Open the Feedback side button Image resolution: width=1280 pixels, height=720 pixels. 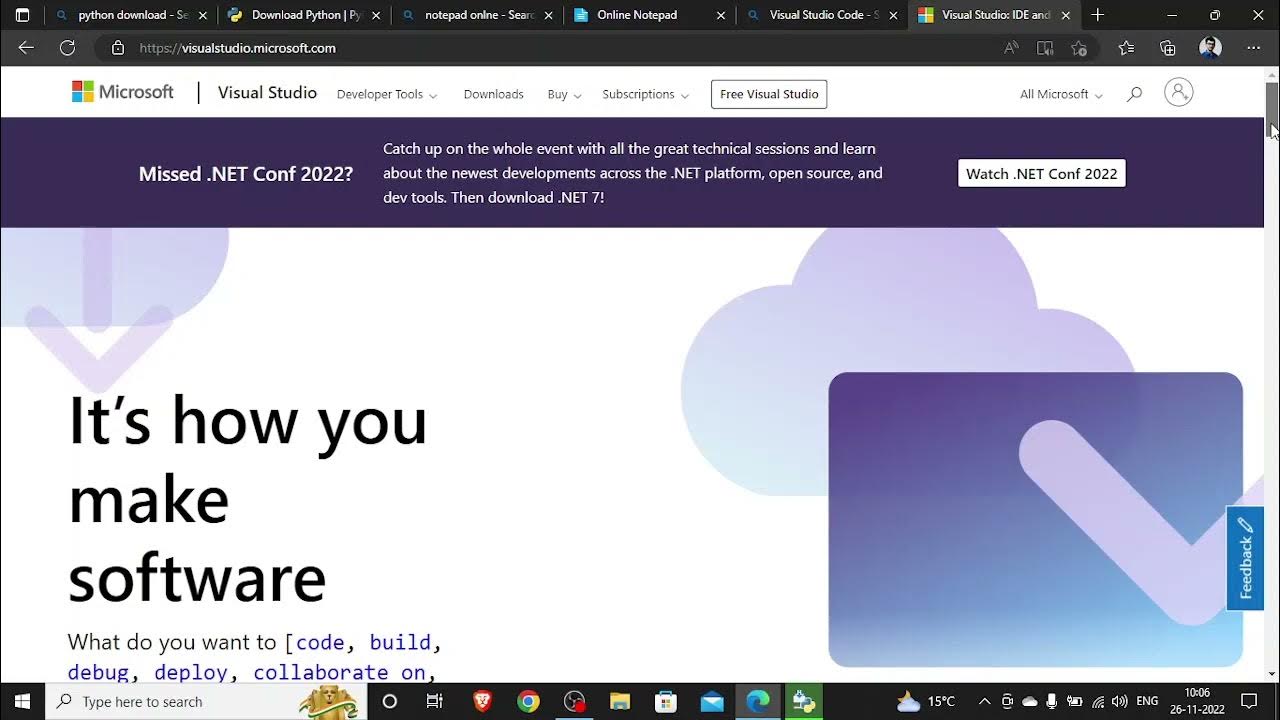tap(1245, 558)
